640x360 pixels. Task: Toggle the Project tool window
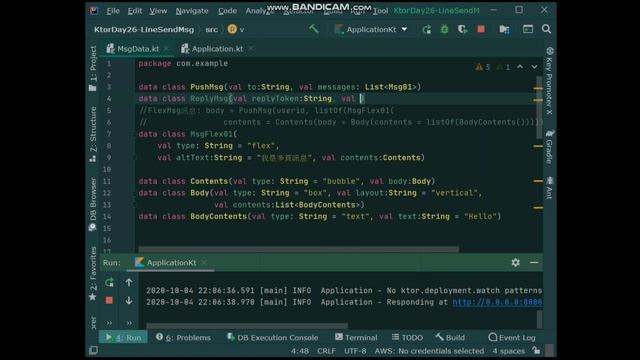pos(93,68)
